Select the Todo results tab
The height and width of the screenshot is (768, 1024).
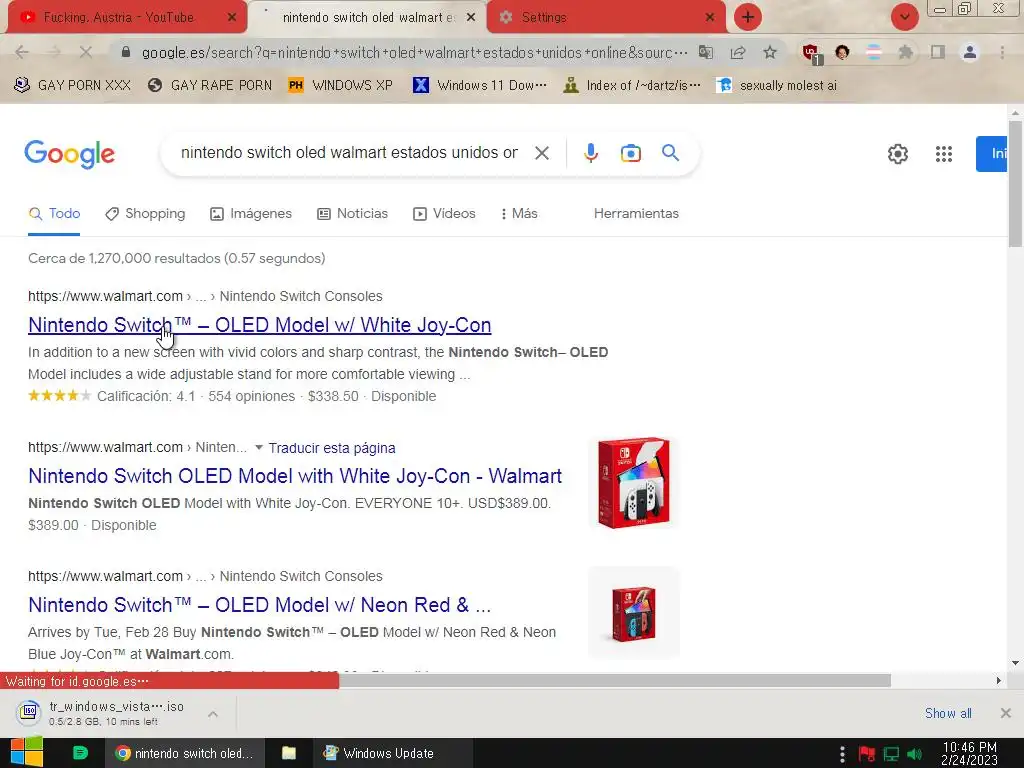point(54,214)
